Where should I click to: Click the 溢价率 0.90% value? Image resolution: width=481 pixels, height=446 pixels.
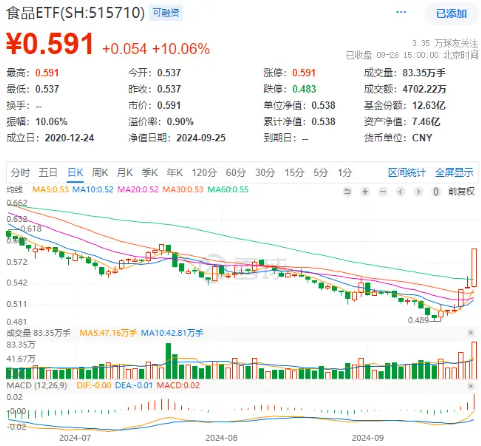(180, 122)
